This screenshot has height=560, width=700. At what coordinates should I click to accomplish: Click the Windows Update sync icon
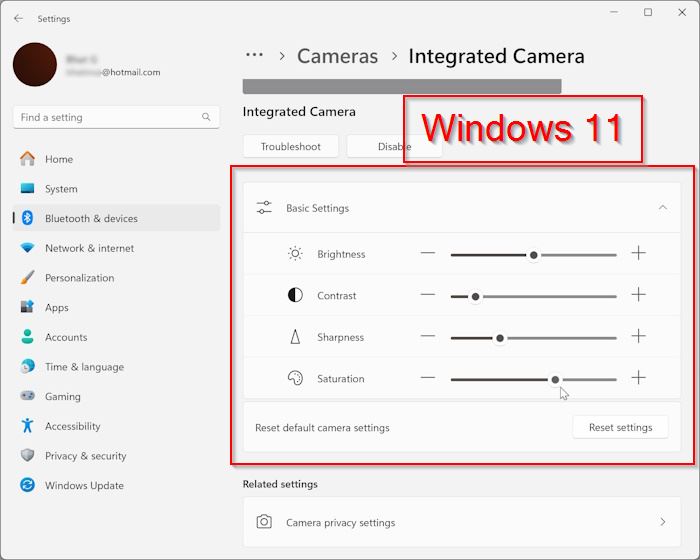click(27, 485)
